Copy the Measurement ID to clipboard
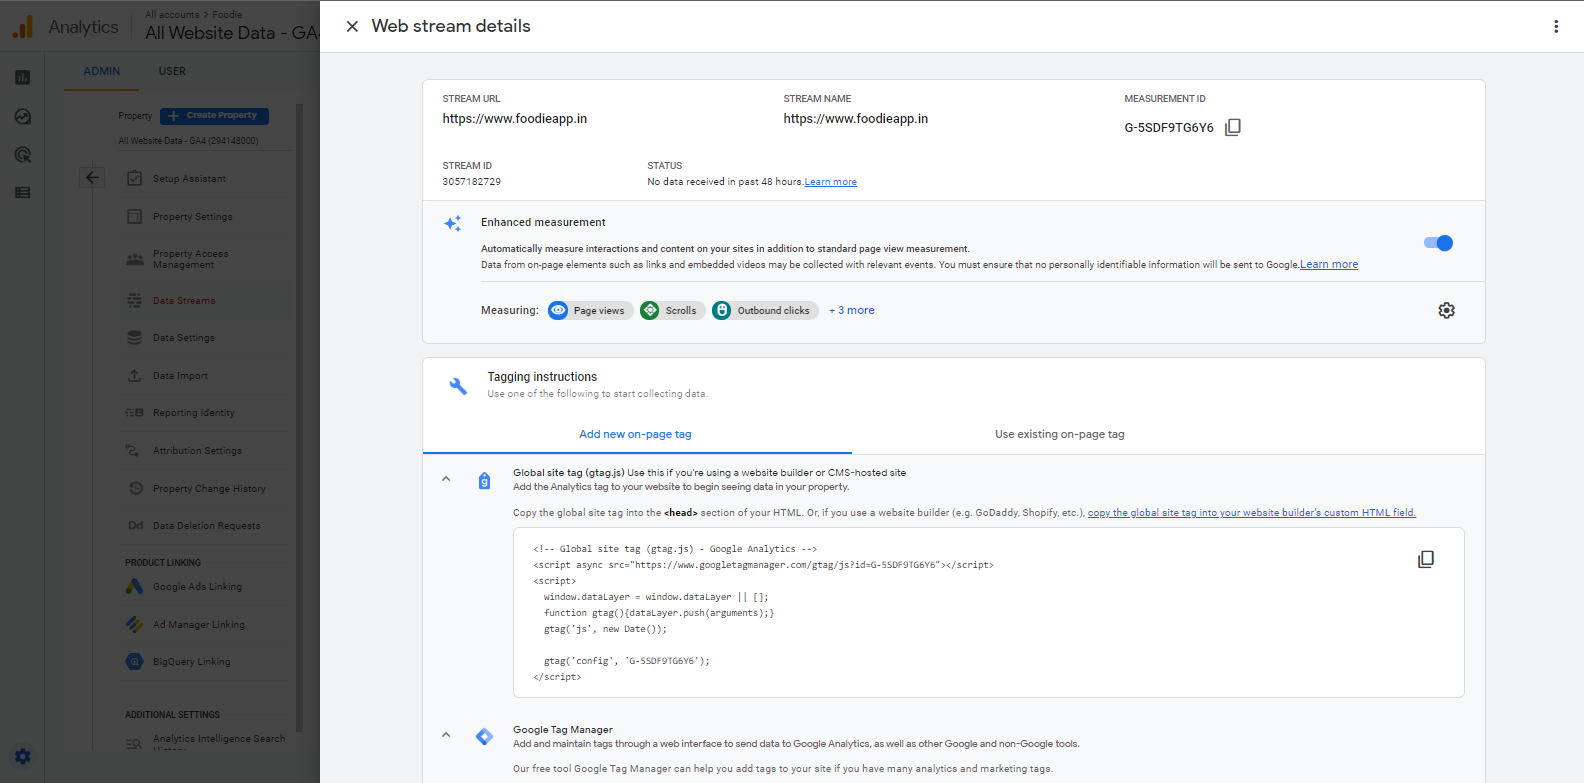The image size is (1584, 783). click(1233, 127)
